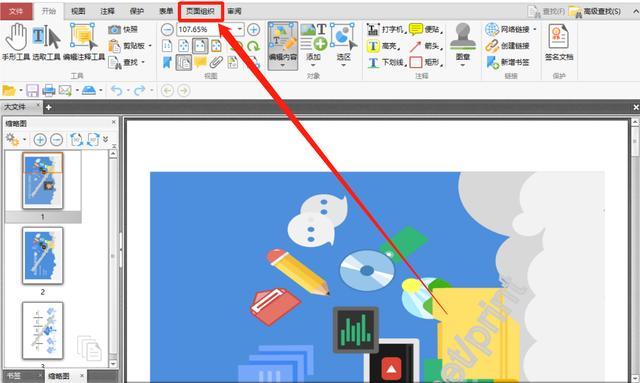Click the print icon in quick toolbar
Viewport: 640px width, 383px height.
49,90
